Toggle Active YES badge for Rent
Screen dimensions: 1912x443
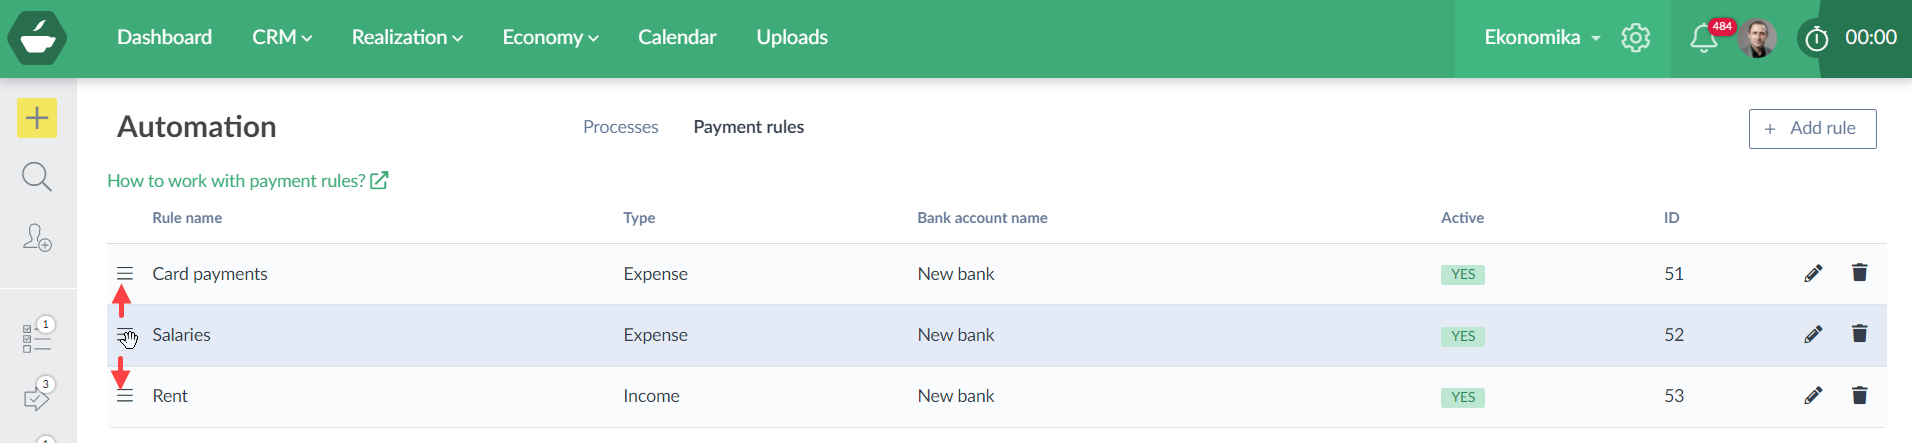[x=1462, y=397]
